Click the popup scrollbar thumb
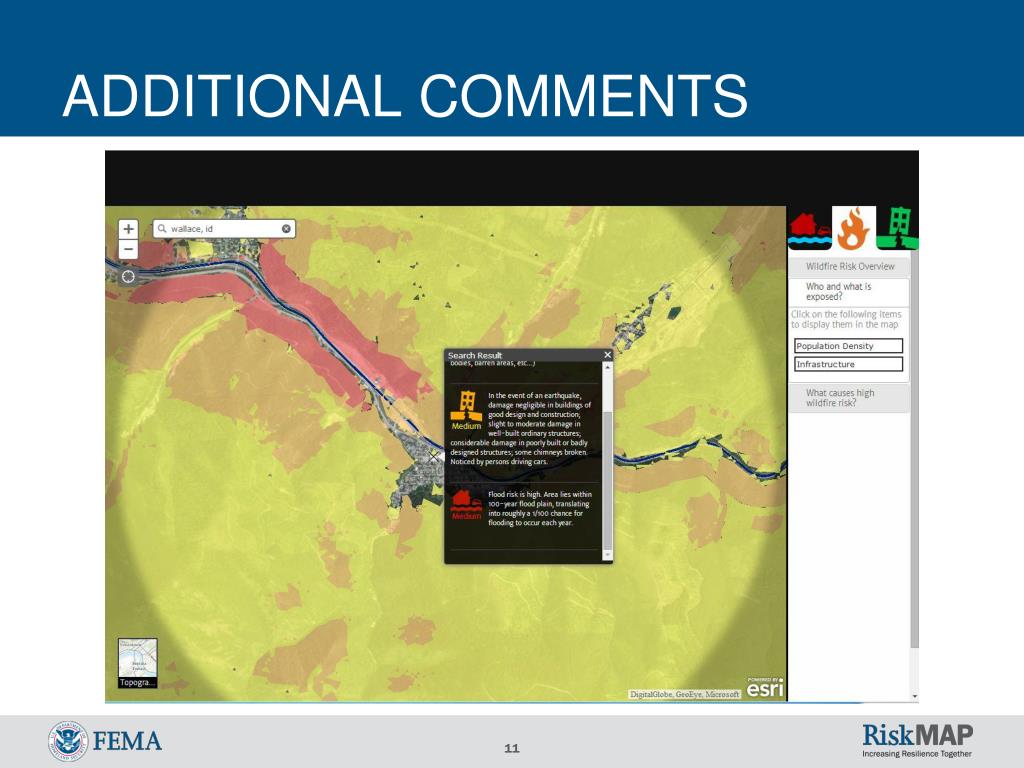Image resolution: width=1024 pixels, height=768 pixels. 607,481
